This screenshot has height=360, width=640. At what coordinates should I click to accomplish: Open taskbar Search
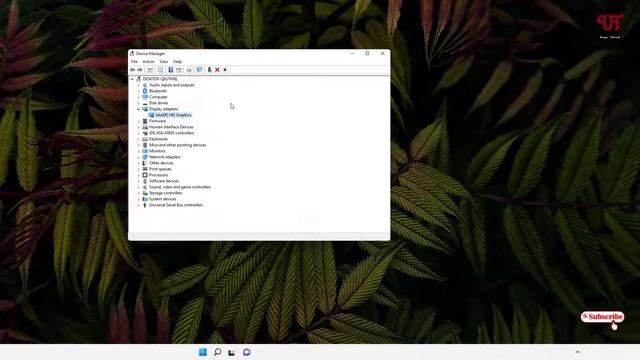[218, 352]
